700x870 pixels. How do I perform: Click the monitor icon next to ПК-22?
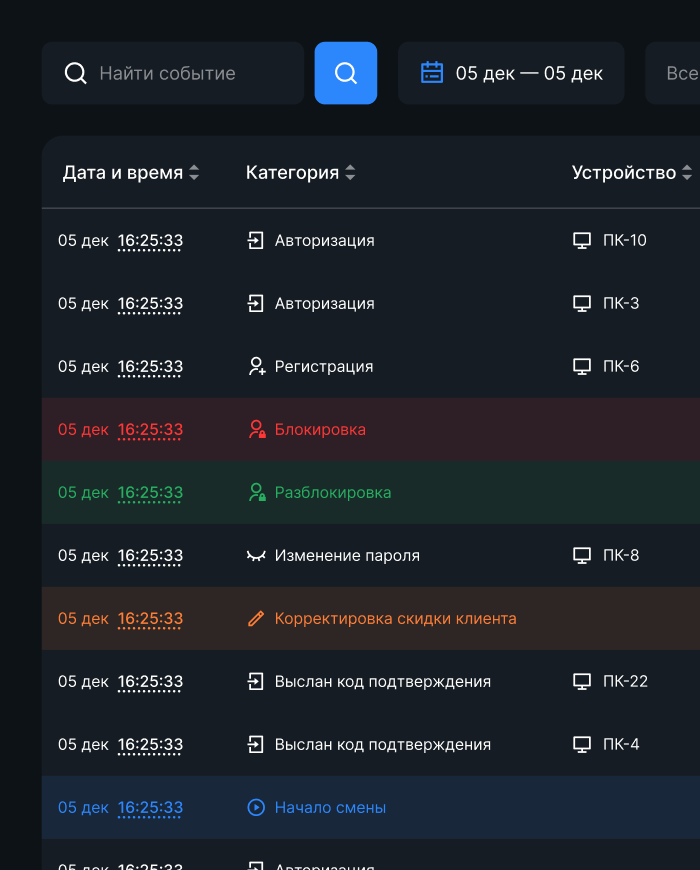582,682
